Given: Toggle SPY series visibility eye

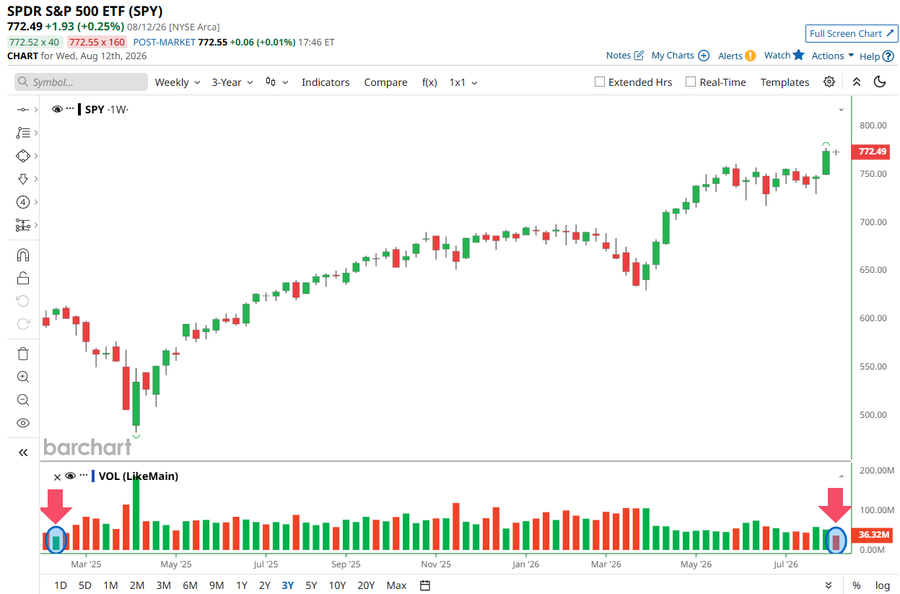Looking at the screenshot, I should tap(57, 109).
